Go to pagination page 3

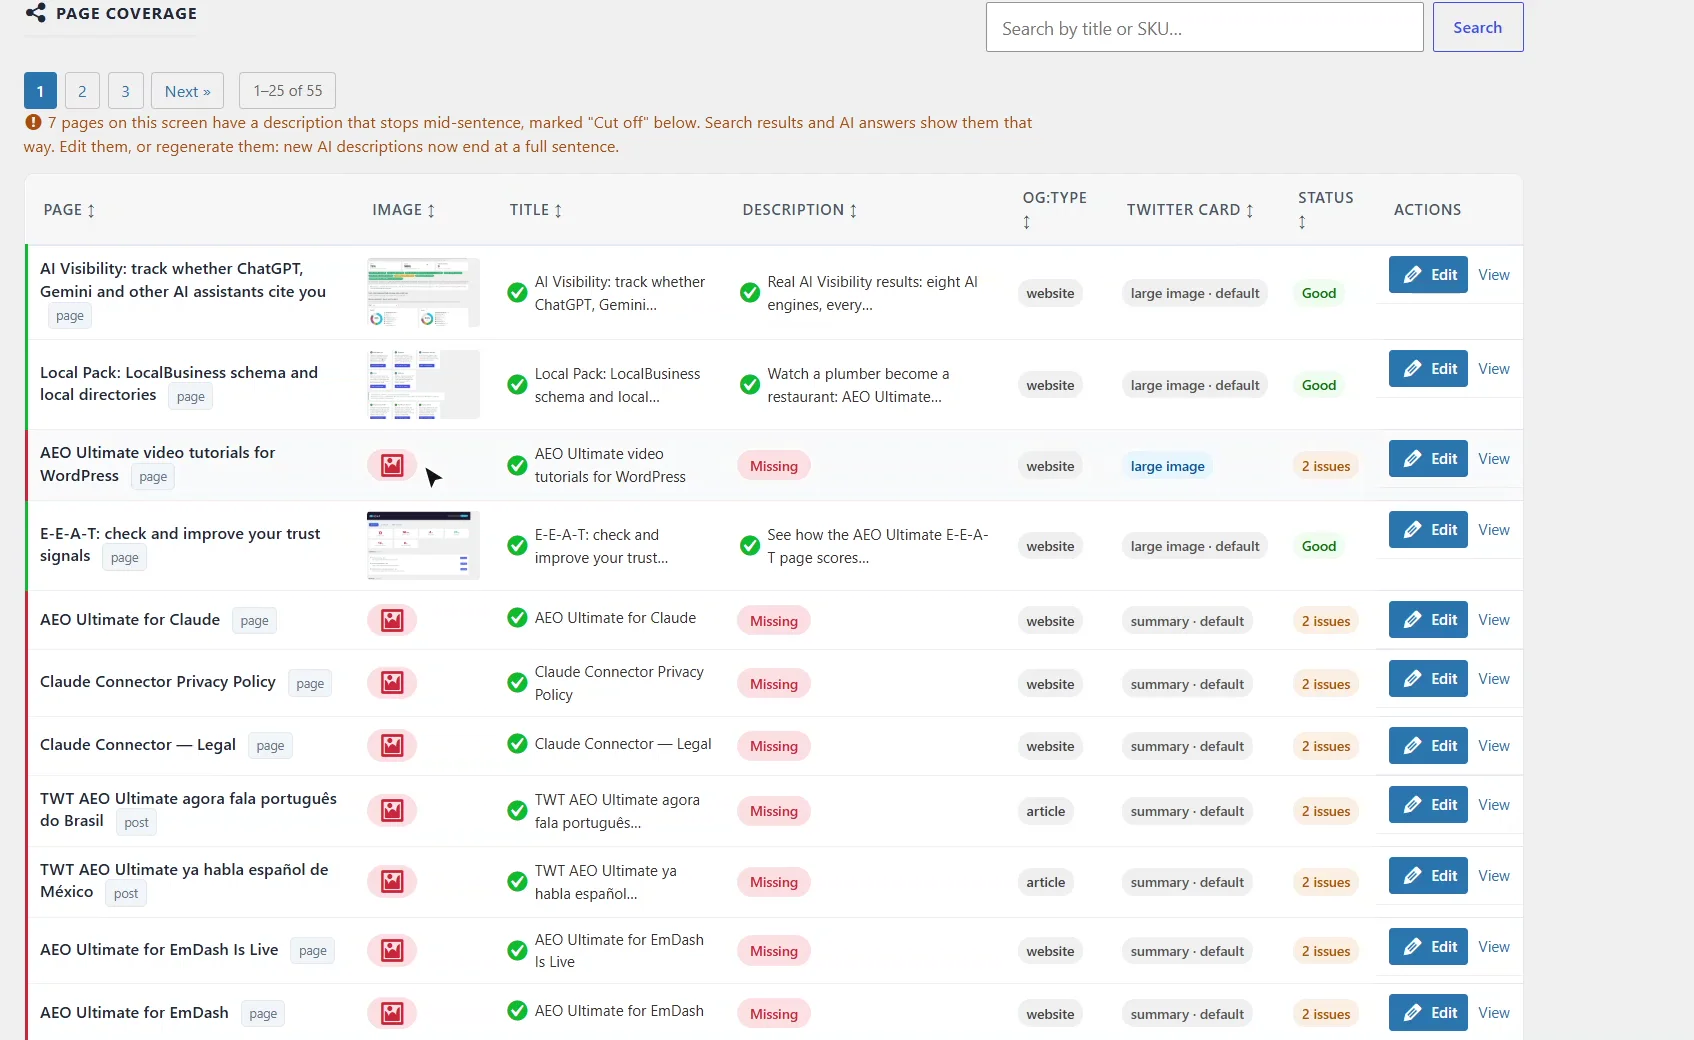[x=125, y=91]
